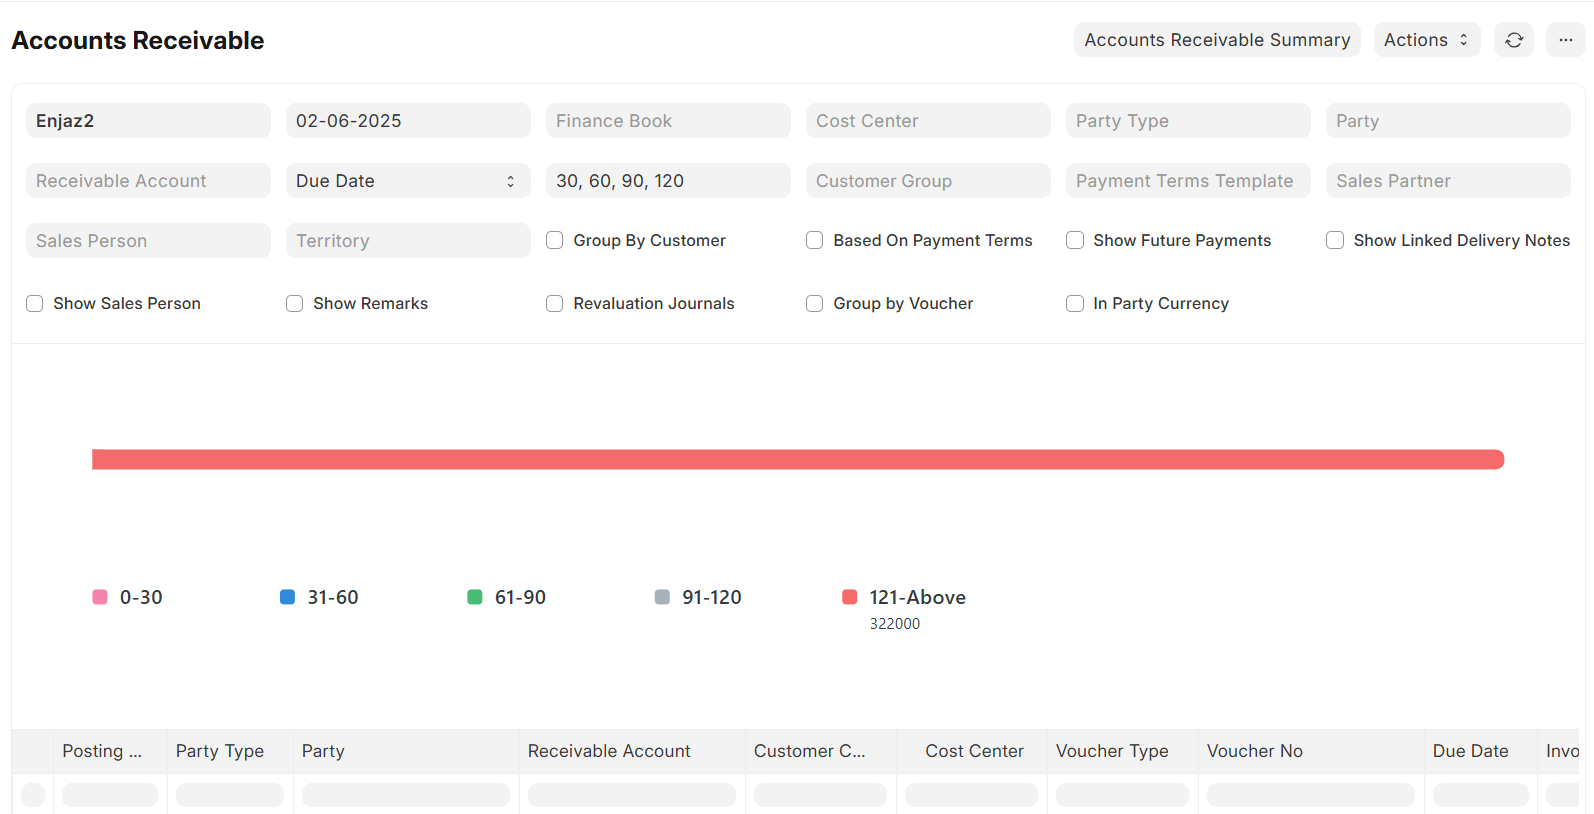The height and width of the screenshot is (814, 1594).
Task: Click the 61-90 green legend marker
Action: click(x=475, y=597)
